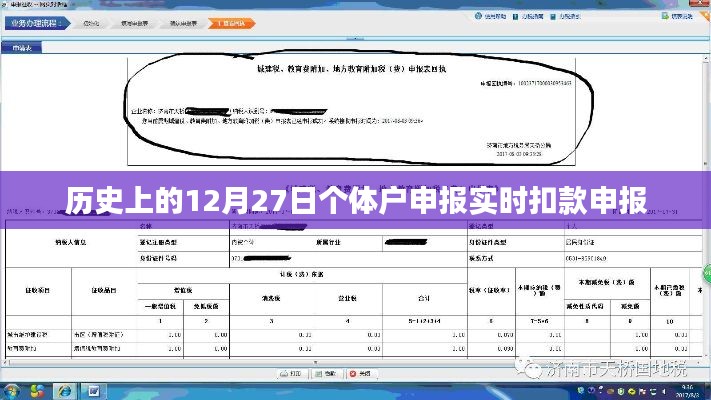711x400 pixels.
Task: Click the 一般增值税 column header
Action: pyautogui.click(x=161, y=307)
